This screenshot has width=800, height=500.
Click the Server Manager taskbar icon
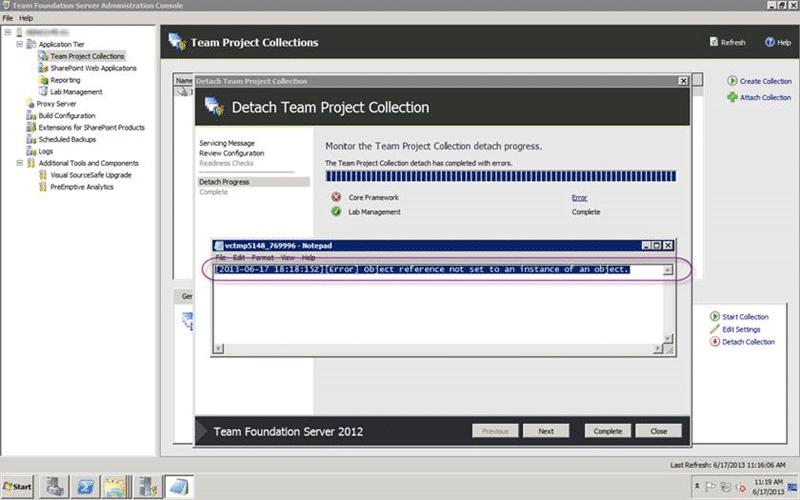point(55,487)
